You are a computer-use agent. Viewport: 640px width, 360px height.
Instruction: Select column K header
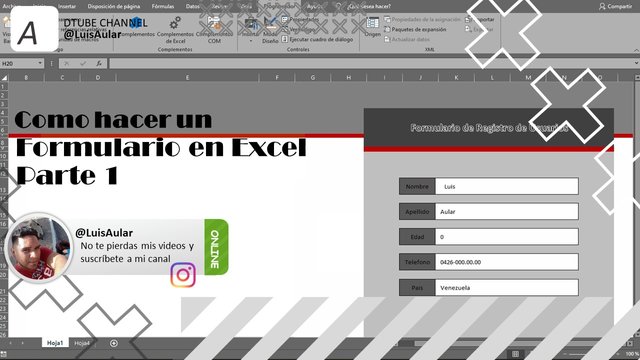pos(456,78)
